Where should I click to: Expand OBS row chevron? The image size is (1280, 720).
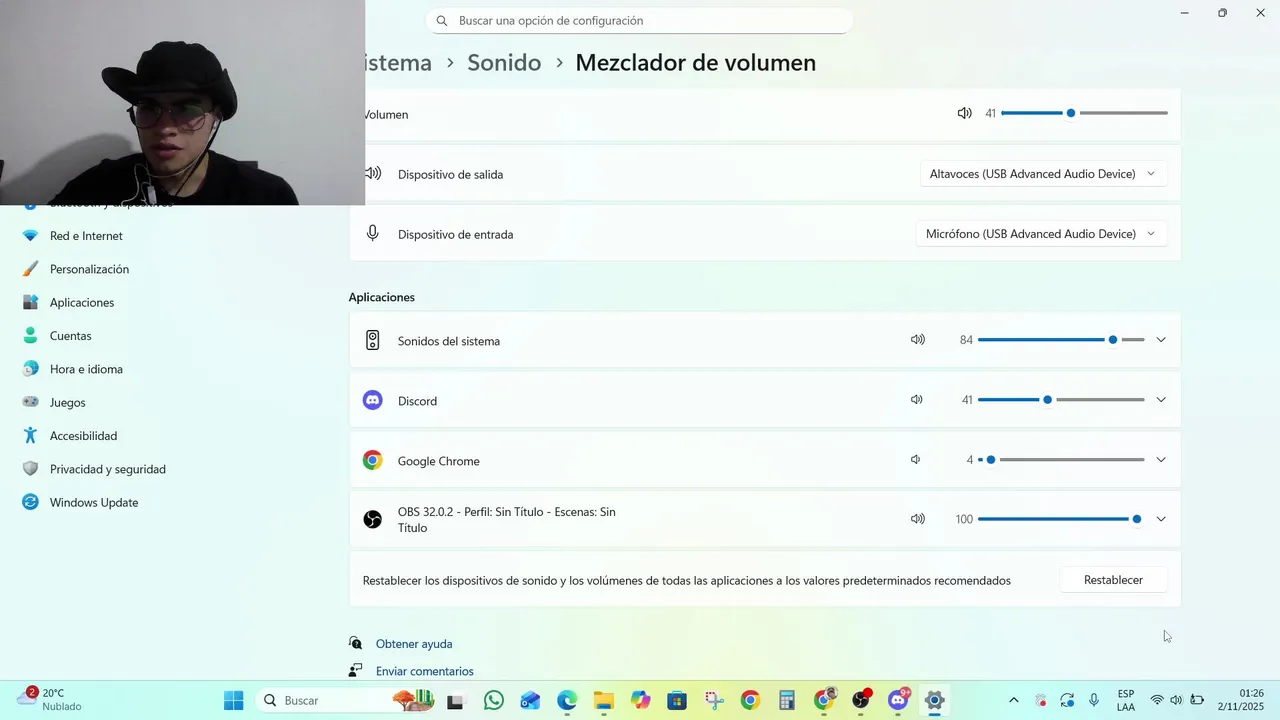1161,519
